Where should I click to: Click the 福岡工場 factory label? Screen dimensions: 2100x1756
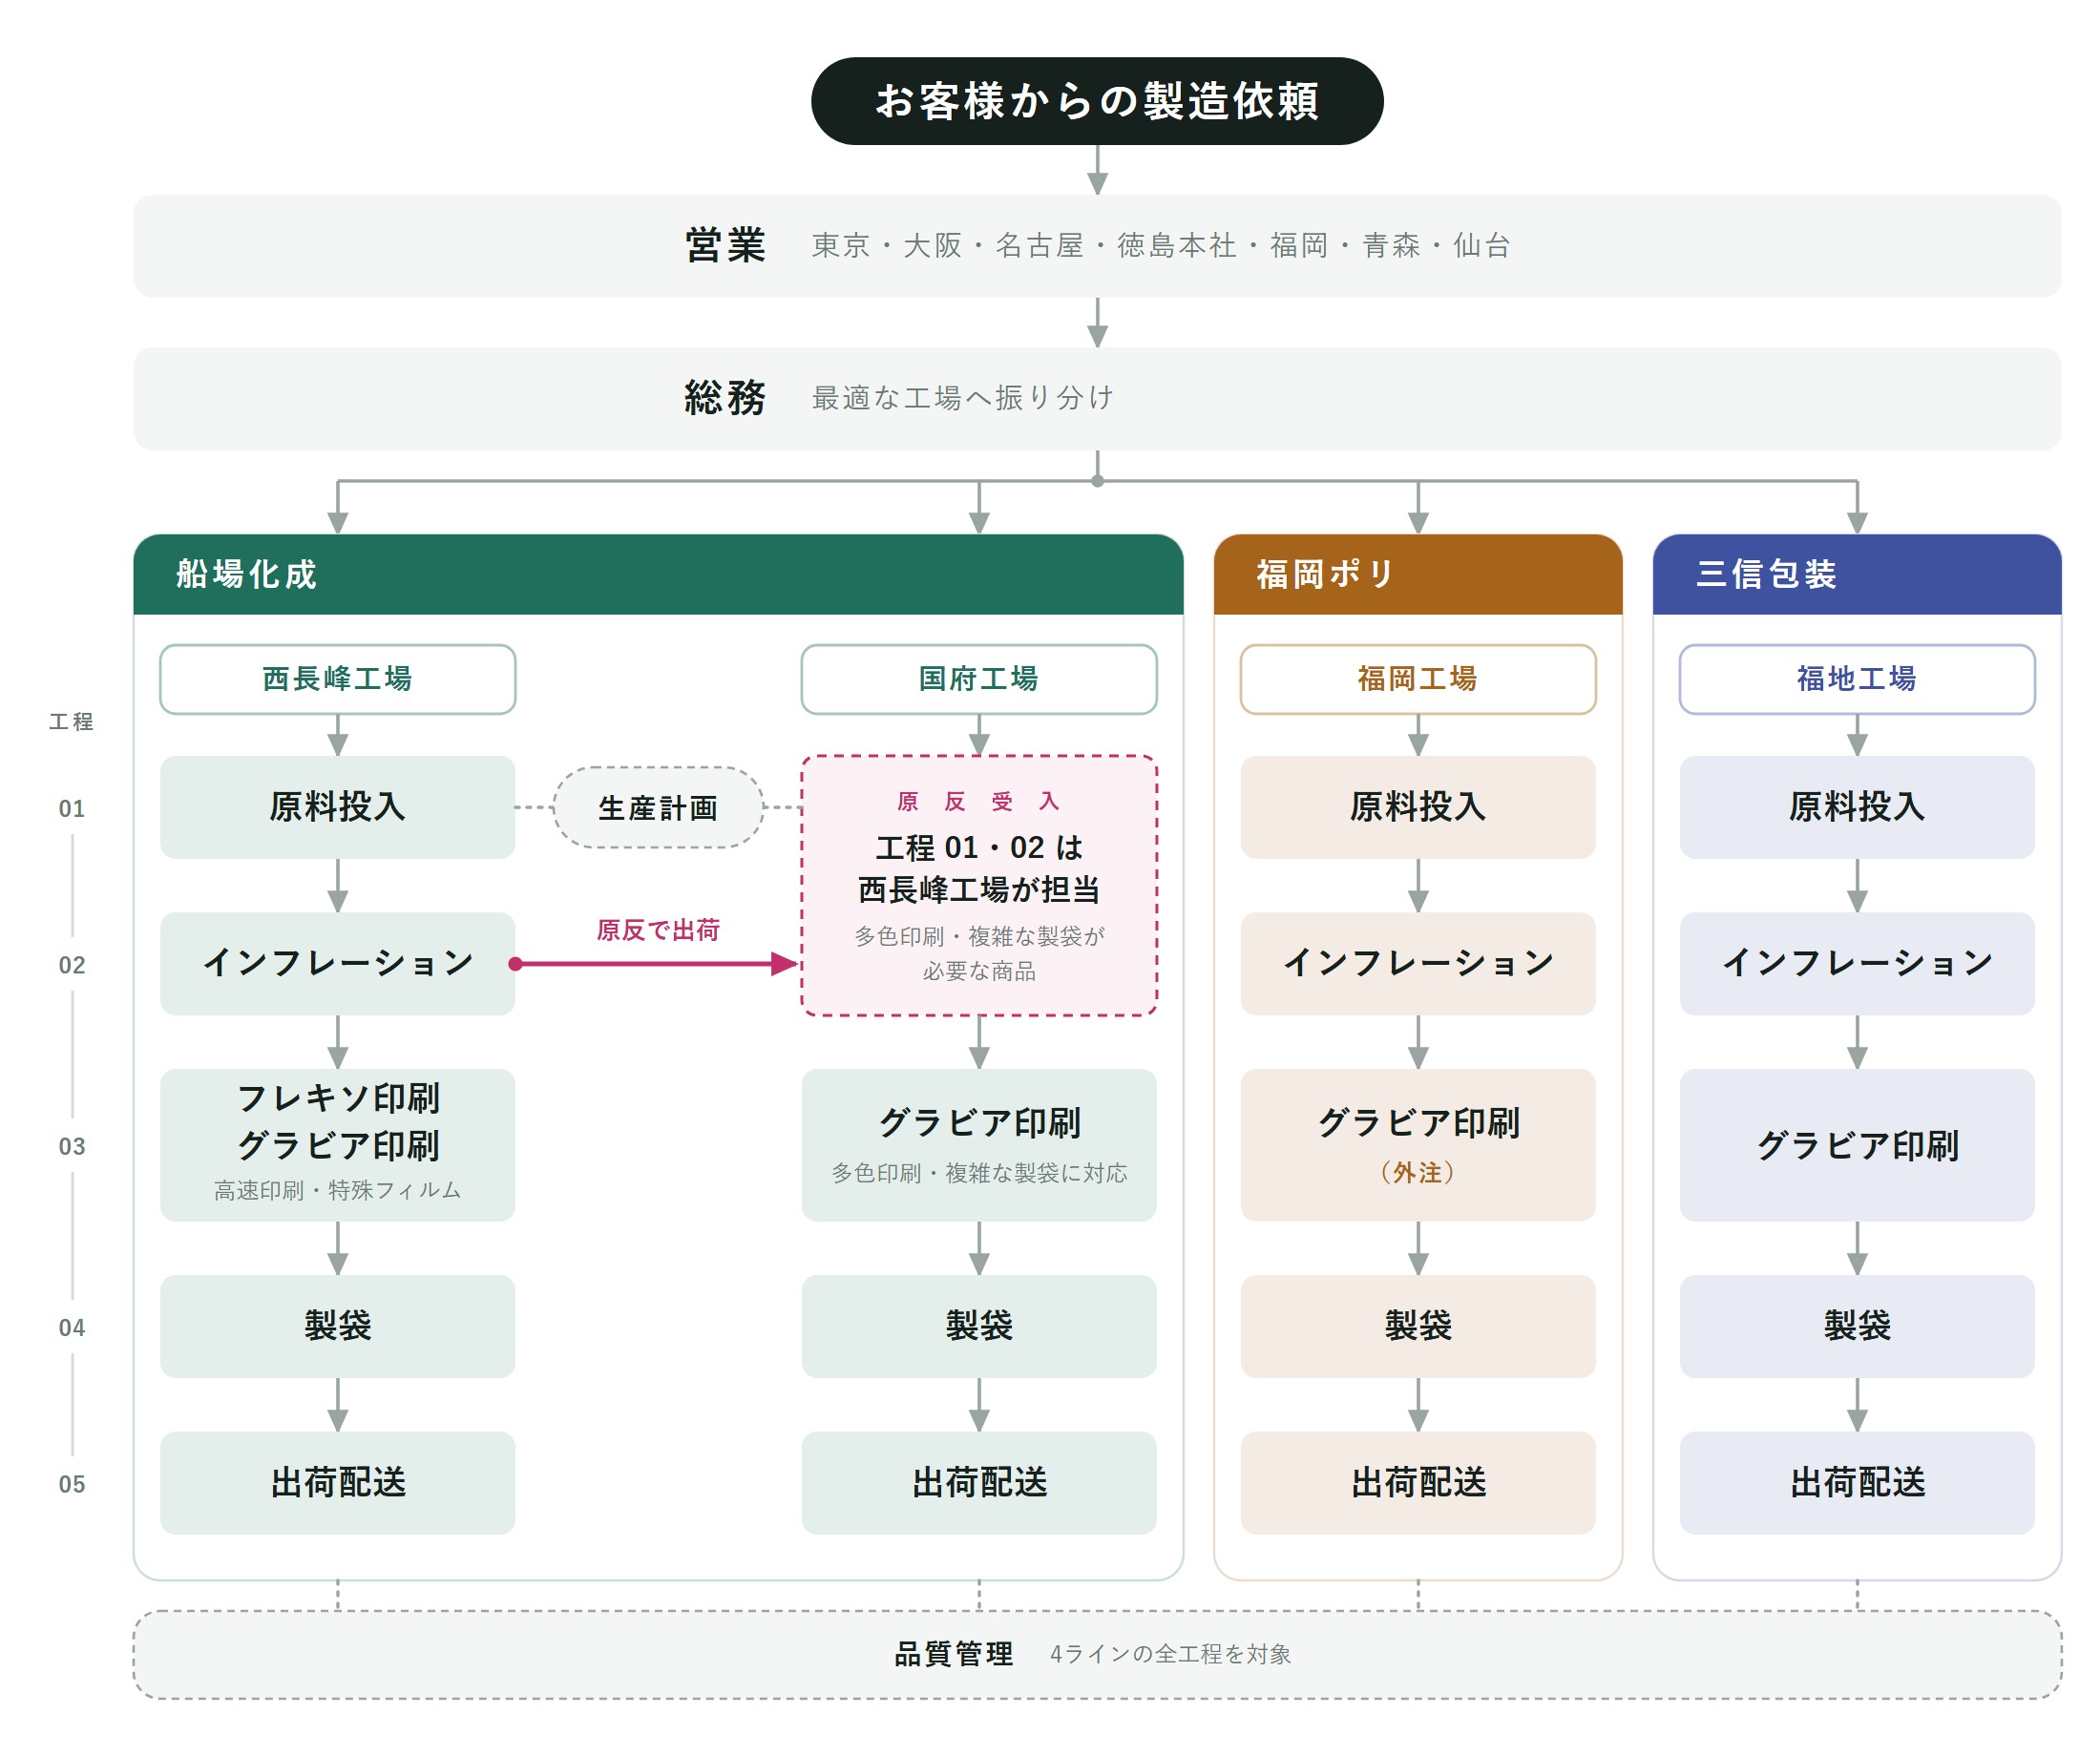tap(1418, 679)
